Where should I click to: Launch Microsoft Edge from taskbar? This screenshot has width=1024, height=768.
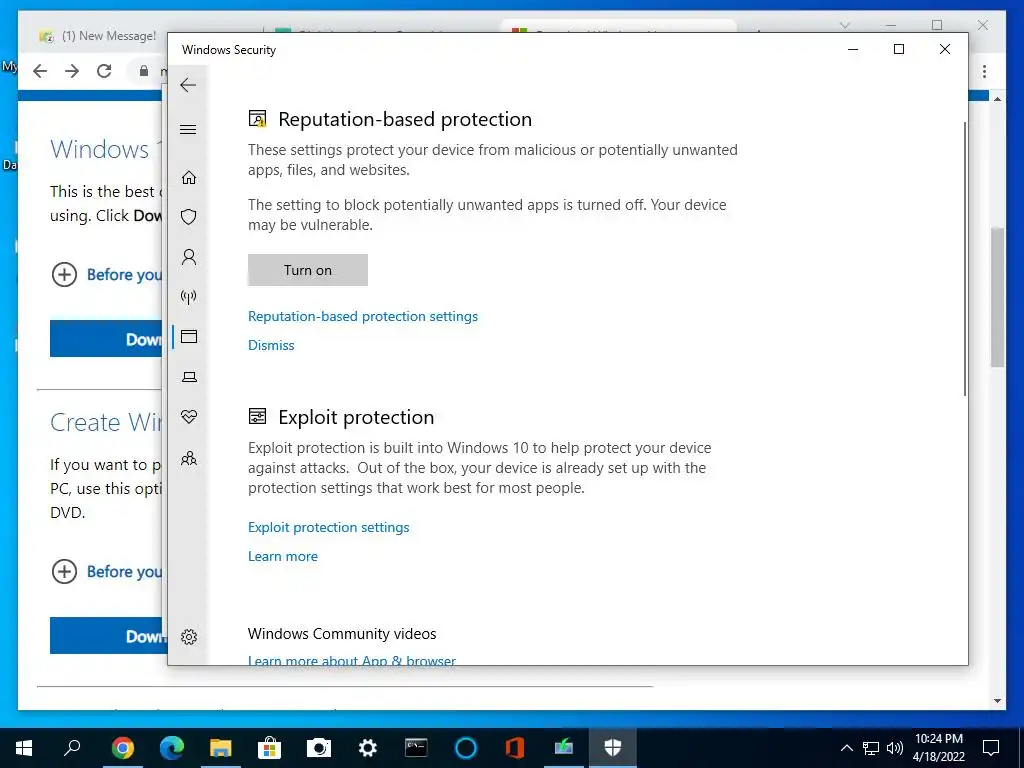172,748
